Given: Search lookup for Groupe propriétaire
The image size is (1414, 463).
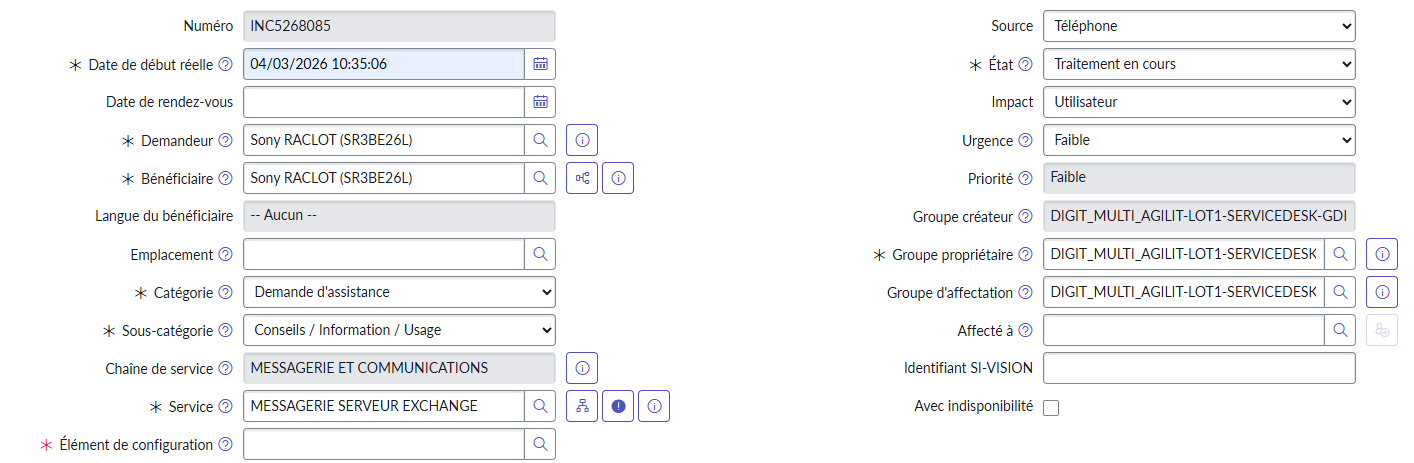Looking at the screenshot, I should 1340,255.
